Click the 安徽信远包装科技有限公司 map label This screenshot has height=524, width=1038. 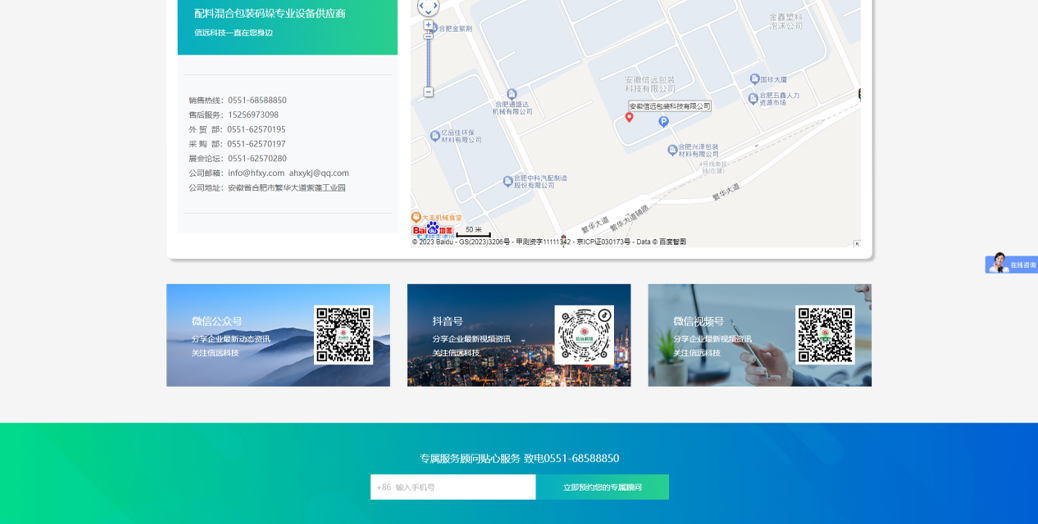click(670, 106)
